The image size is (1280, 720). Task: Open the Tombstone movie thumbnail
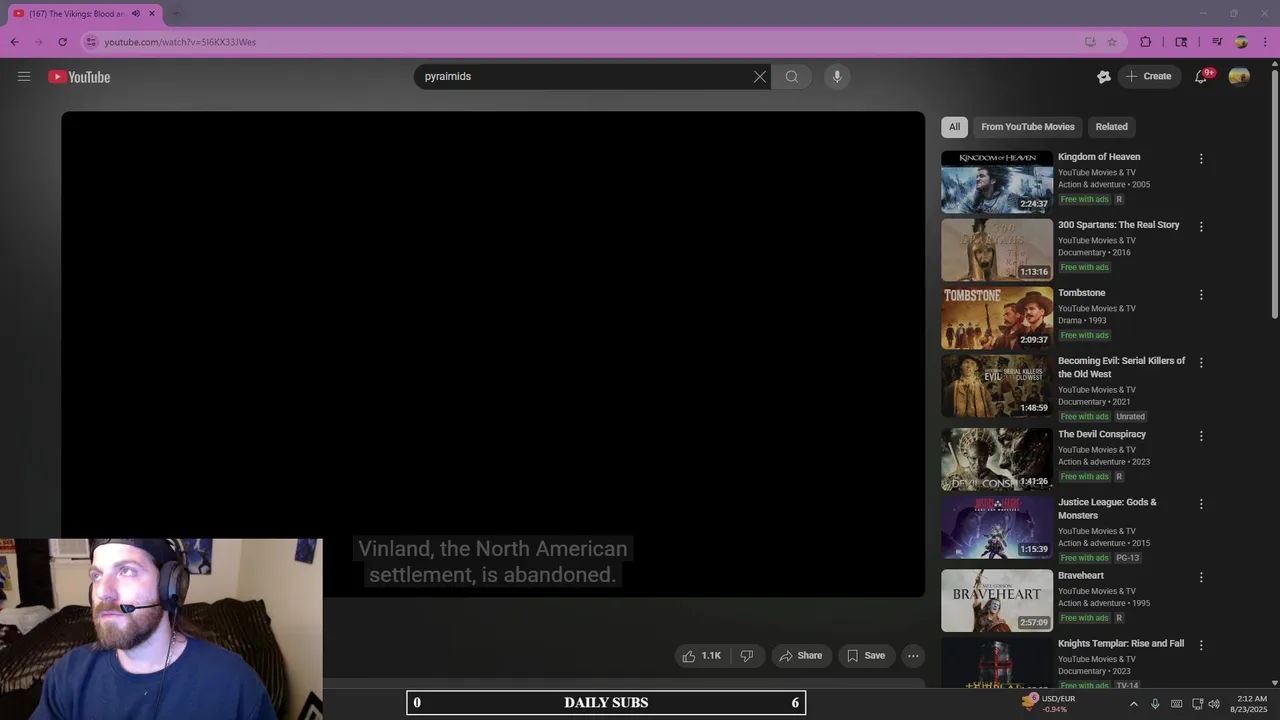[x=997, y=318]
